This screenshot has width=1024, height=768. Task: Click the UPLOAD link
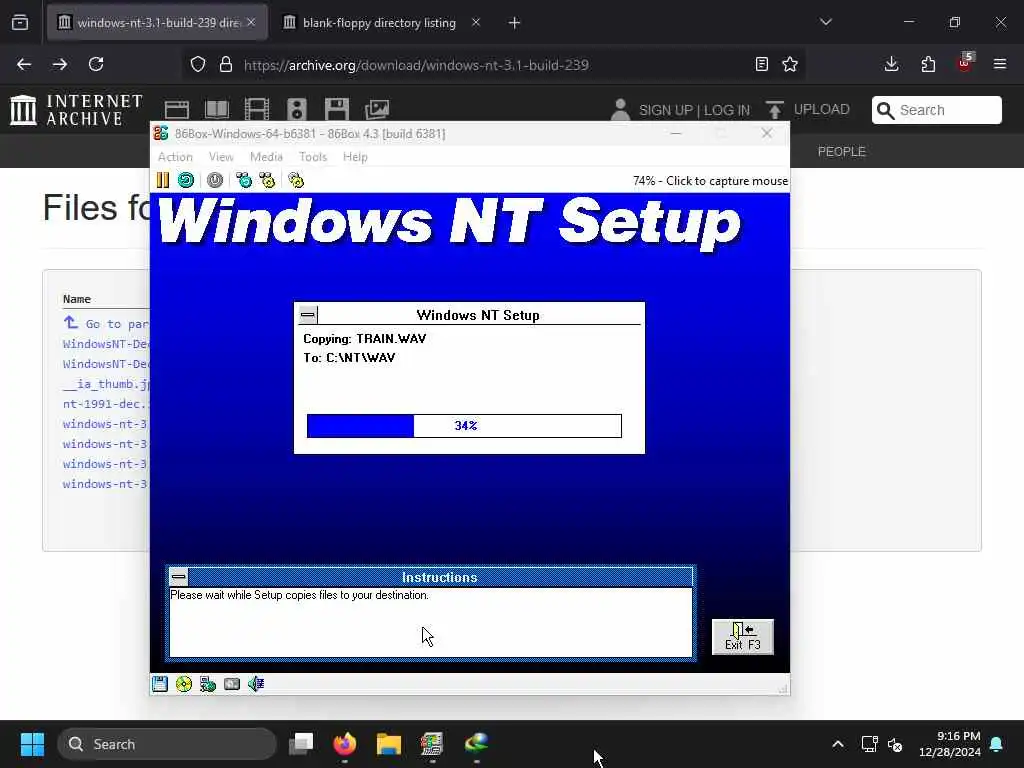tap(808, 110)
